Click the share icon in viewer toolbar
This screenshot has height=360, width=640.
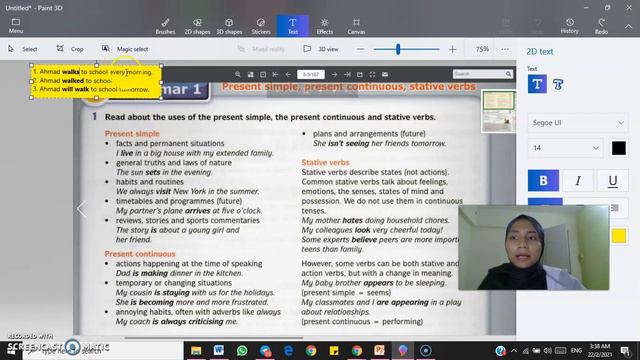(360, 74)
